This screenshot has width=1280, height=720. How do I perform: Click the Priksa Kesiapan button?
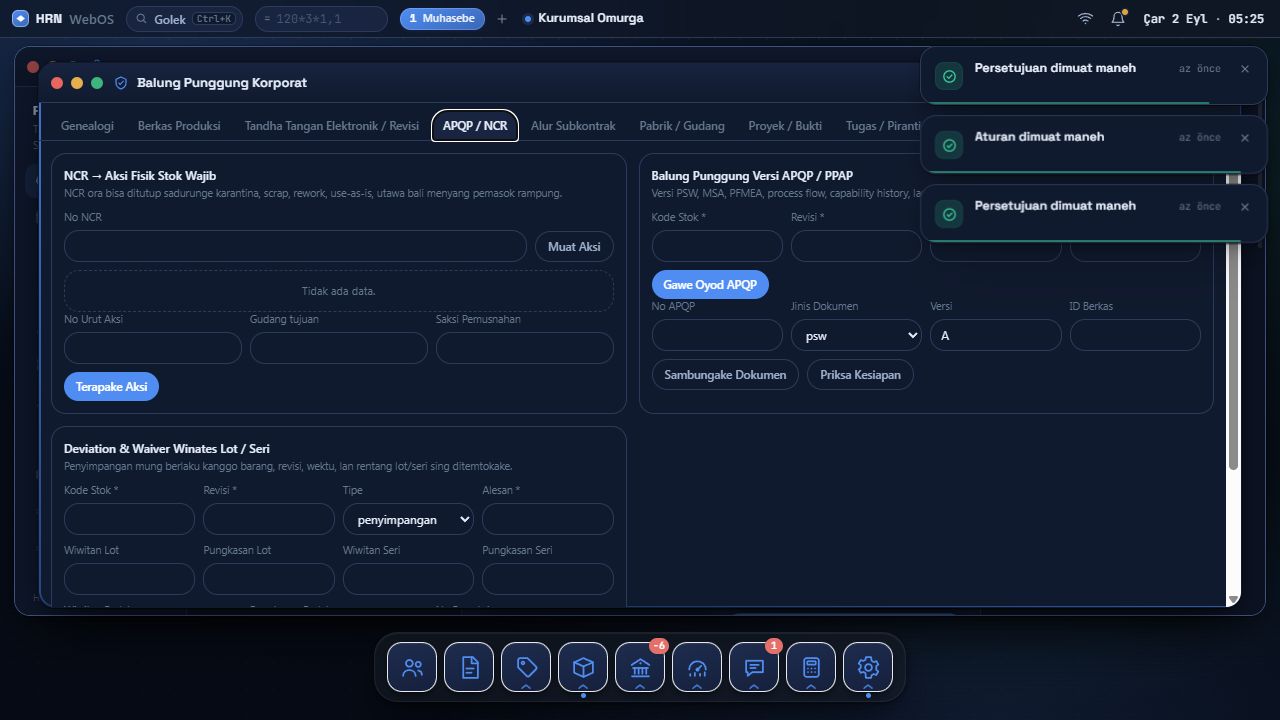860,375
